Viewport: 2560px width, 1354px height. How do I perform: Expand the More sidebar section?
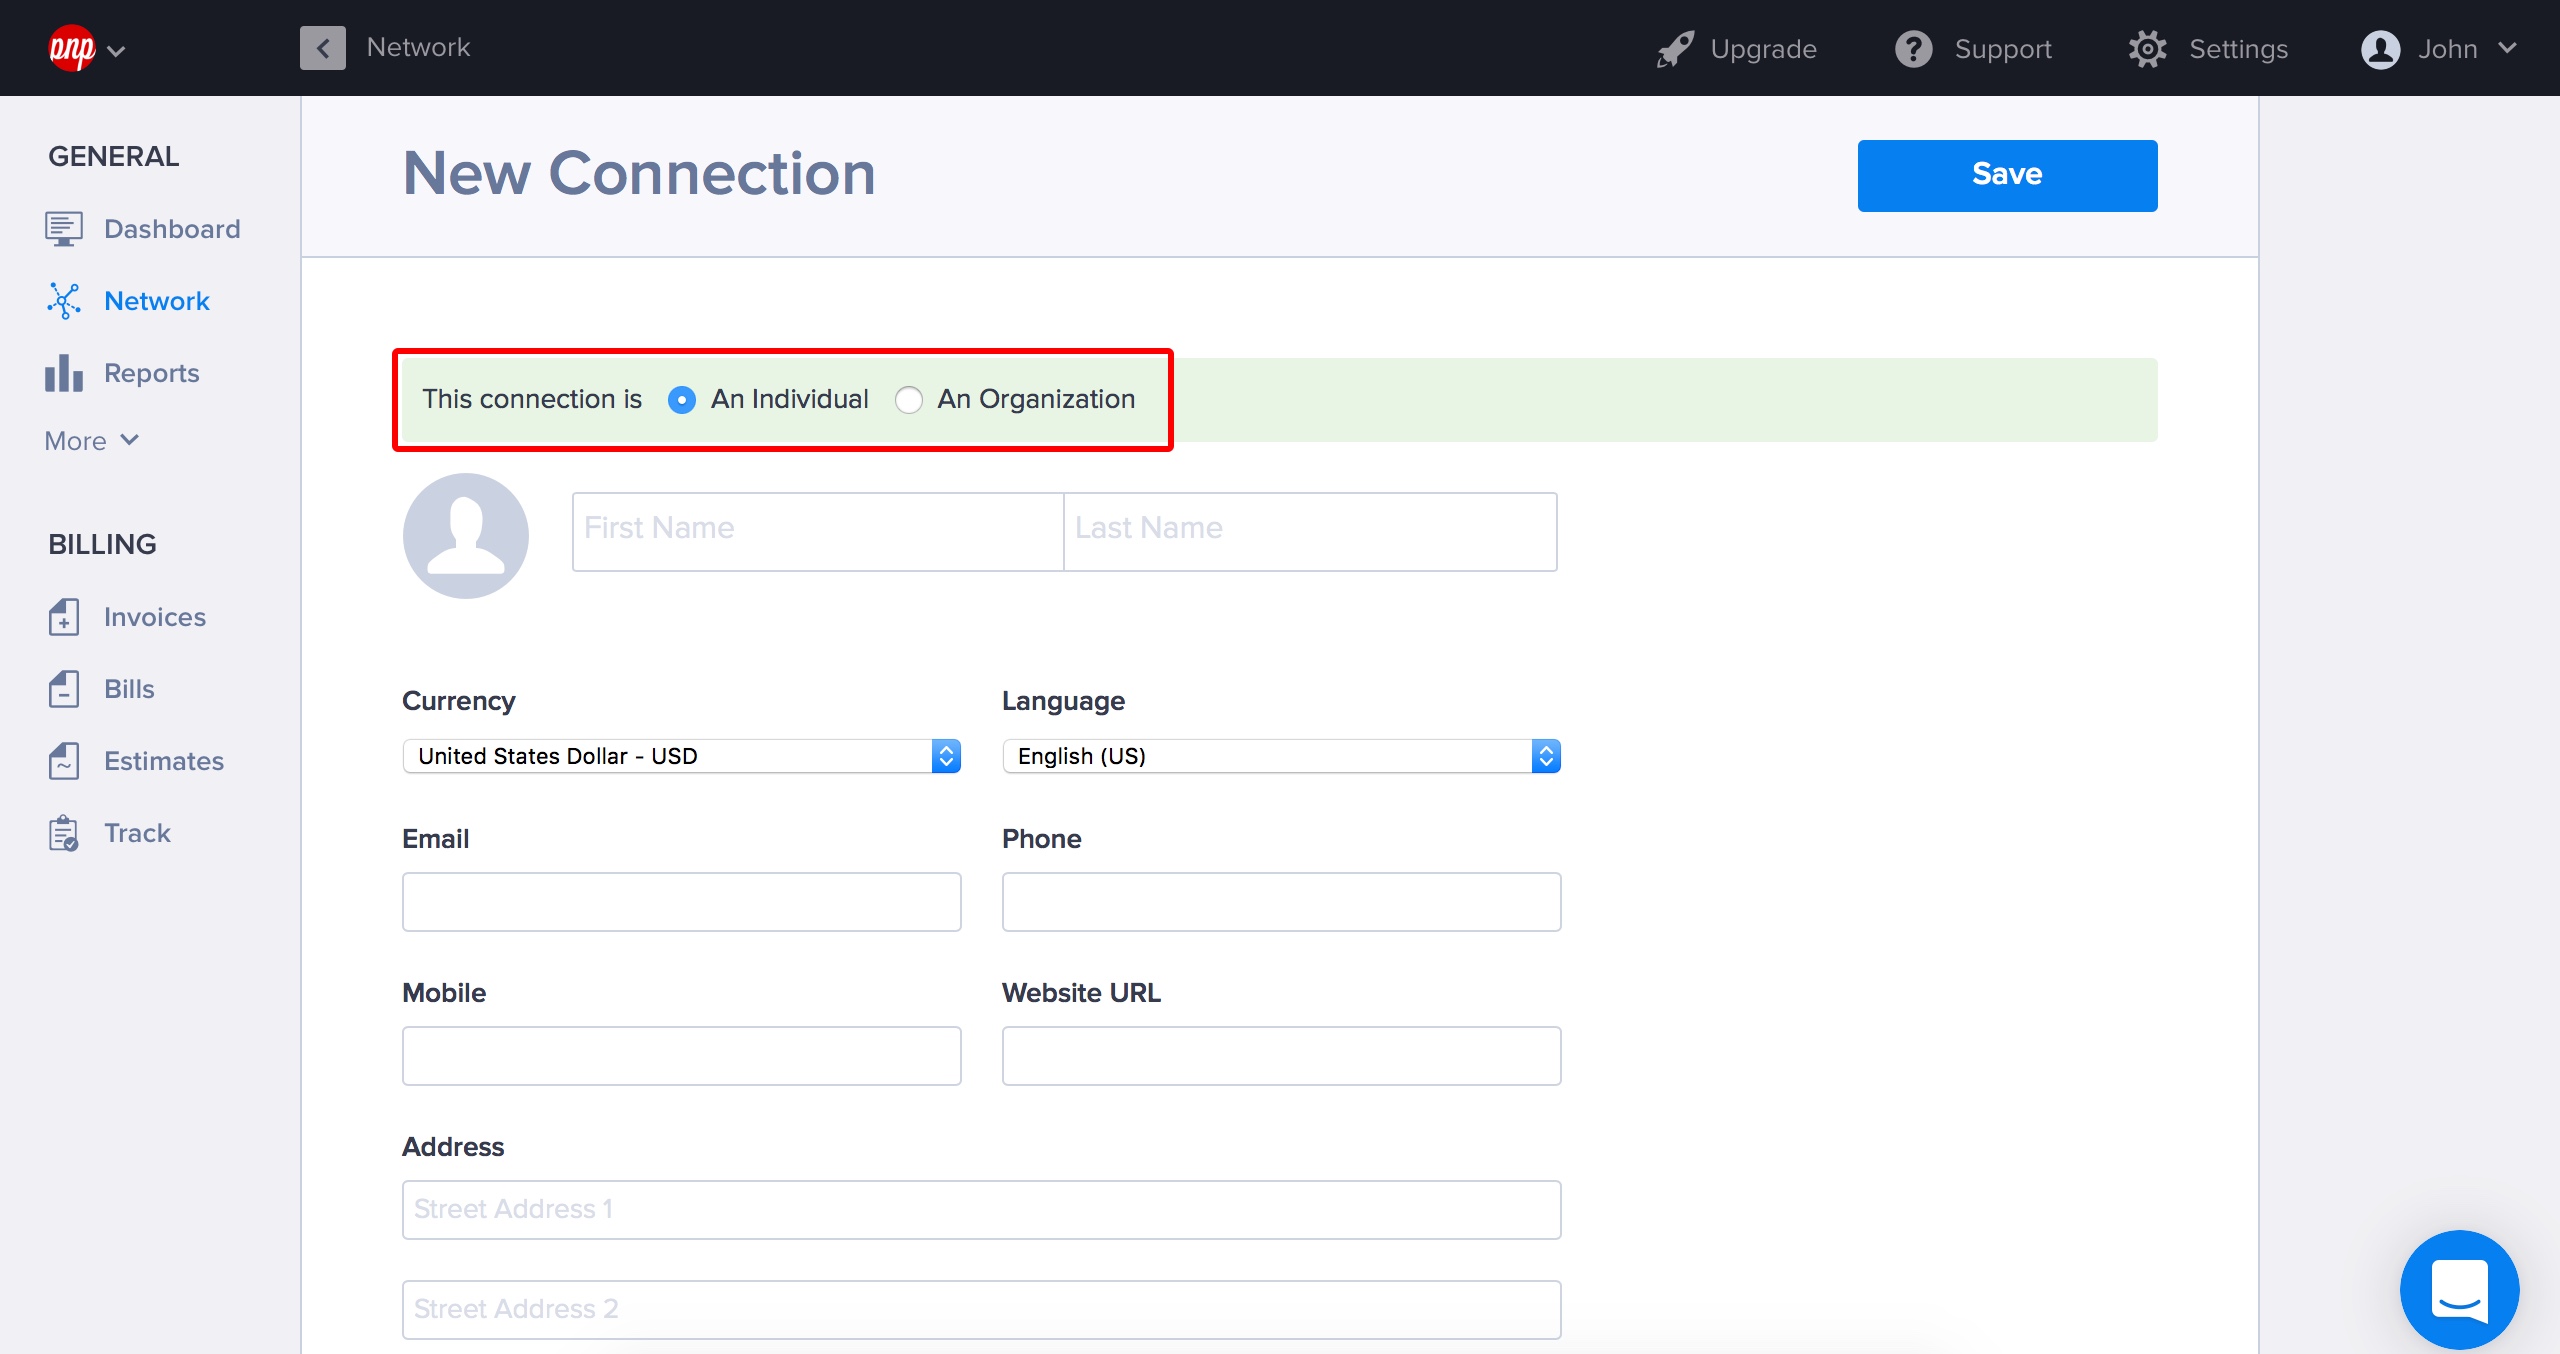[91, 441]
